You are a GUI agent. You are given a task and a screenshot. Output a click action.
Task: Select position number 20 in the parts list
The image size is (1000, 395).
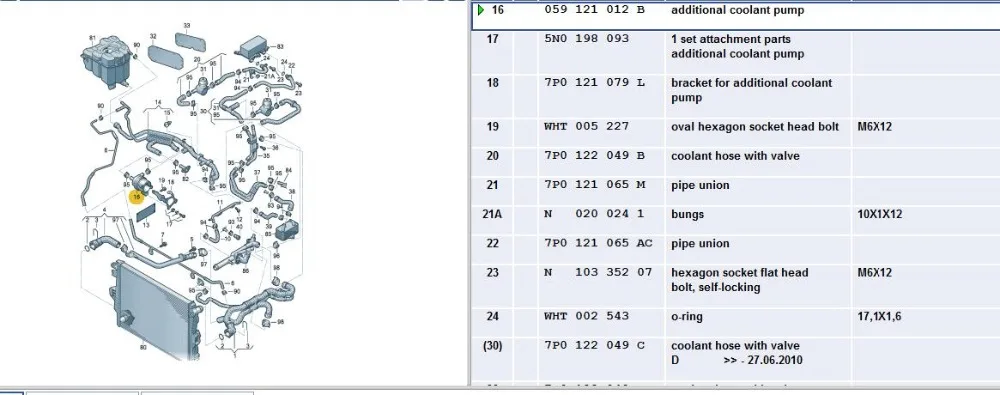[x=492, y=156]
